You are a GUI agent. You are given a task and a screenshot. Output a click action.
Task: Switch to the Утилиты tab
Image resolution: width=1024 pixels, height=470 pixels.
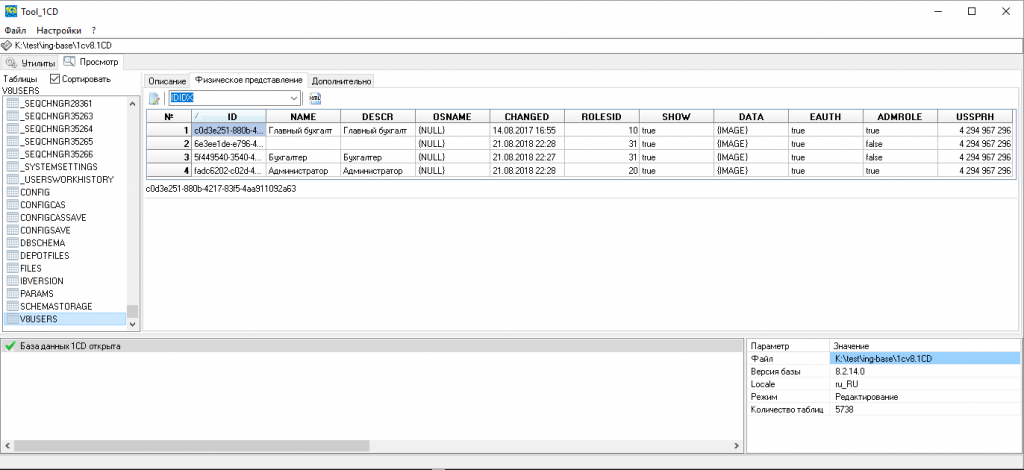32,63
